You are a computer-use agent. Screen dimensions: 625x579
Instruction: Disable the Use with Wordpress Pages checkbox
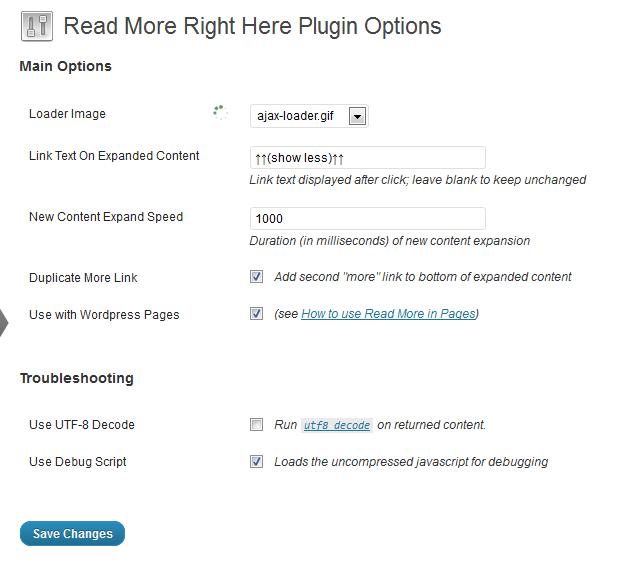tap(257, 314)
